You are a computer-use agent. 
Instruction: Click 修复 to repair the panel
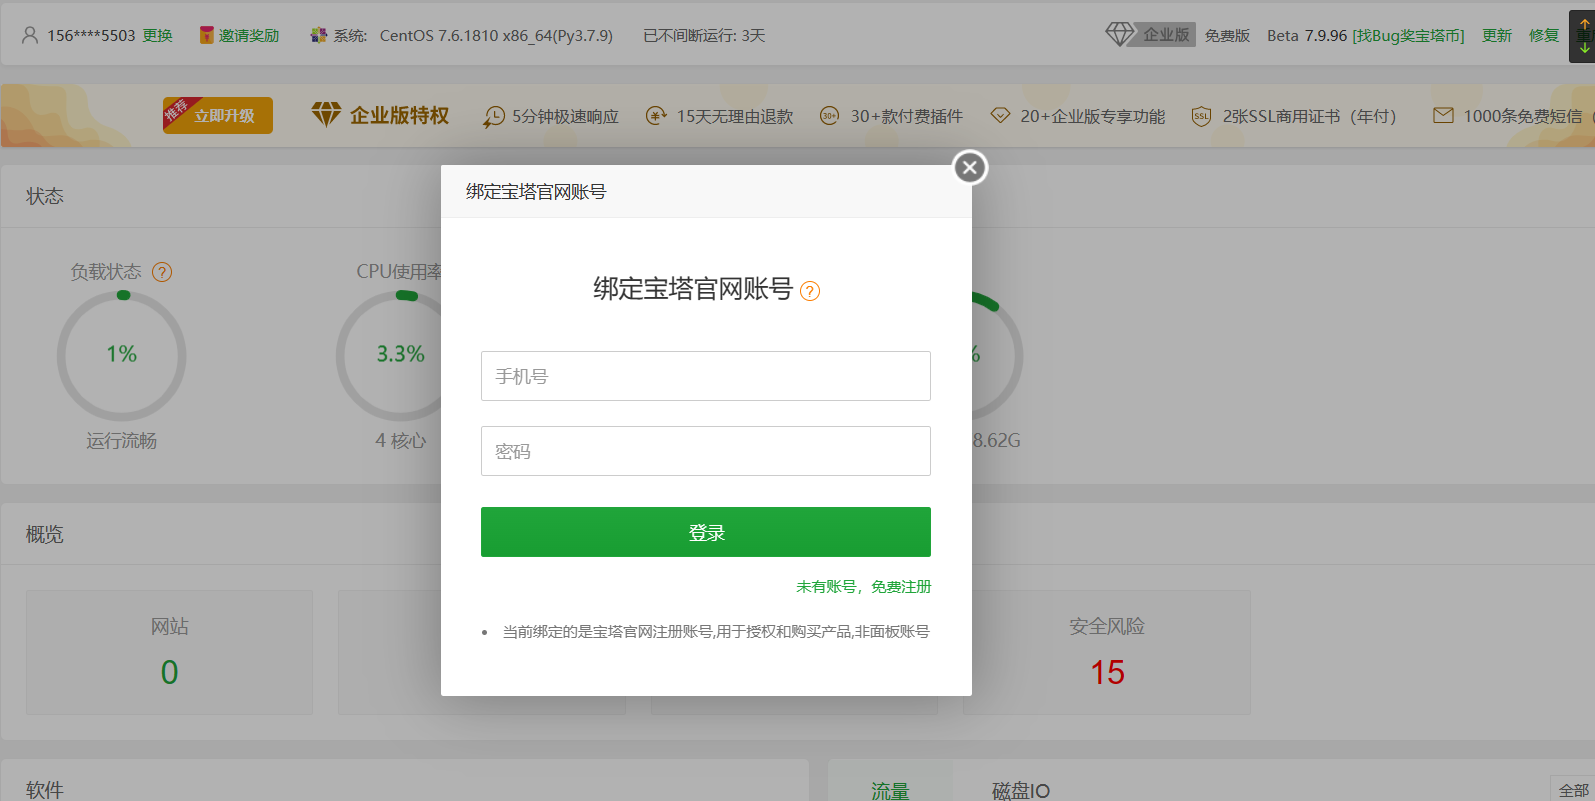[x=1544, y=36]
